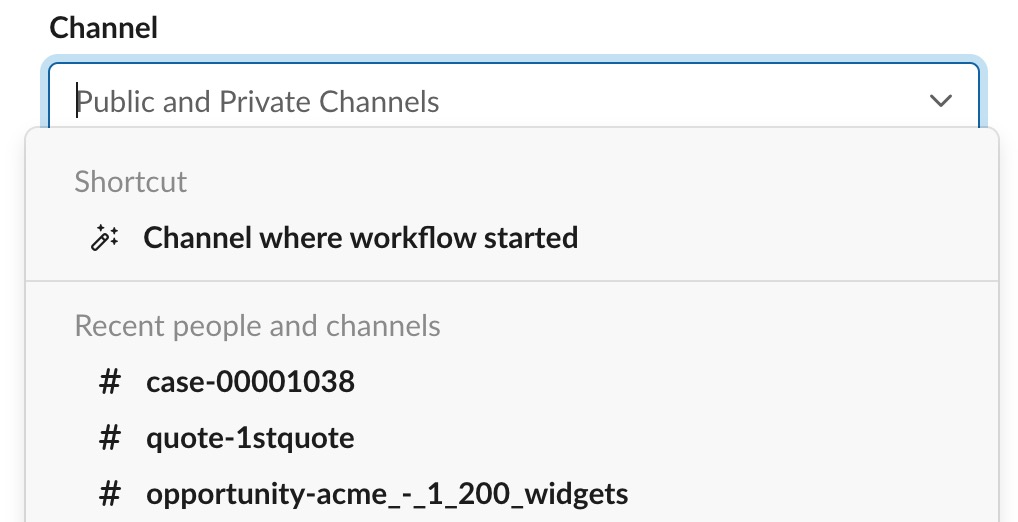Click the empty area right of quote-1stquote row
Screen dimensions: 1018x522
(x=675, y=438)
